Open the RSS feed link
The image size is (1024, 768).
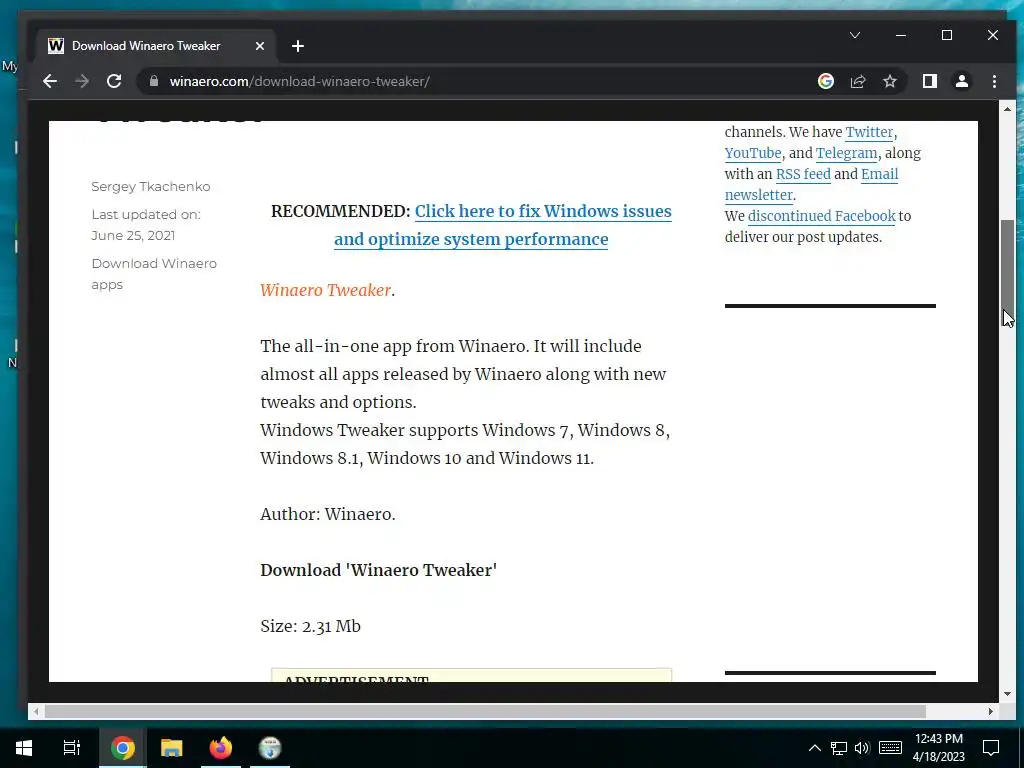[803, 174]
